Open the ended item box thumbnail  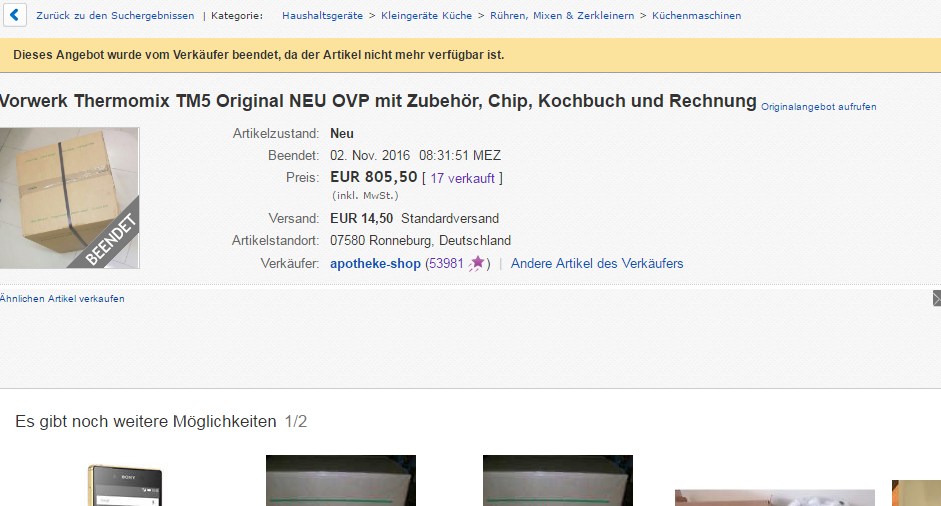(70, 197)
